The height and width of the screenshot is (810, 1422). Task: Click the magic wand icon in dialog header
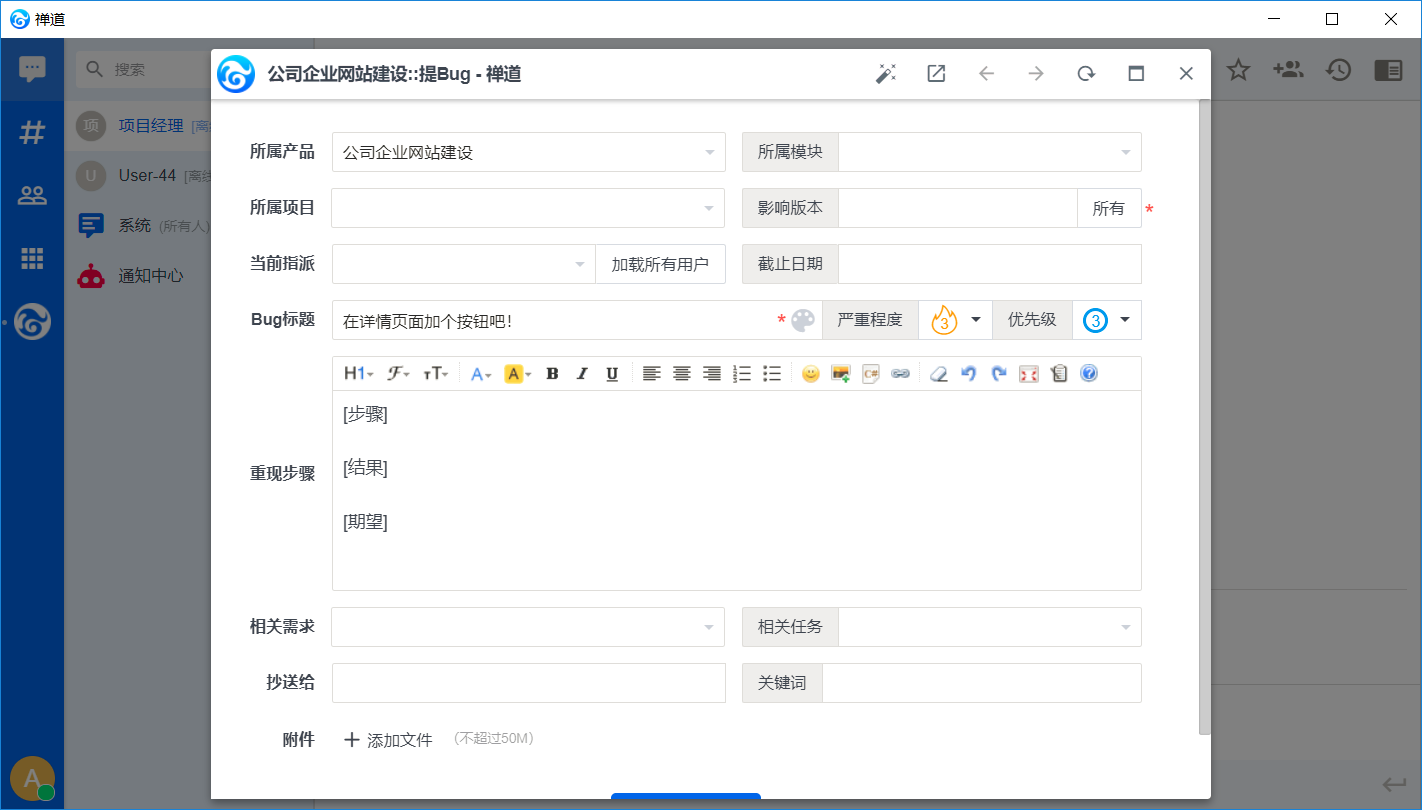(886, 74)
